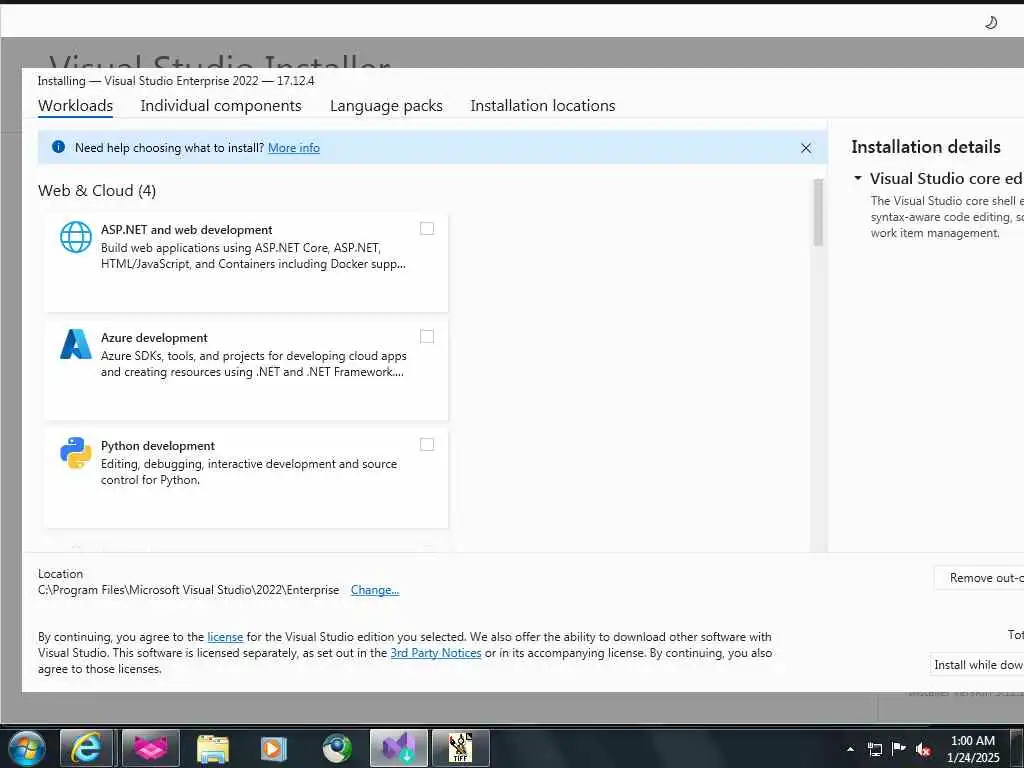Collapse the Visual Studio core editor section

[857, 178]
